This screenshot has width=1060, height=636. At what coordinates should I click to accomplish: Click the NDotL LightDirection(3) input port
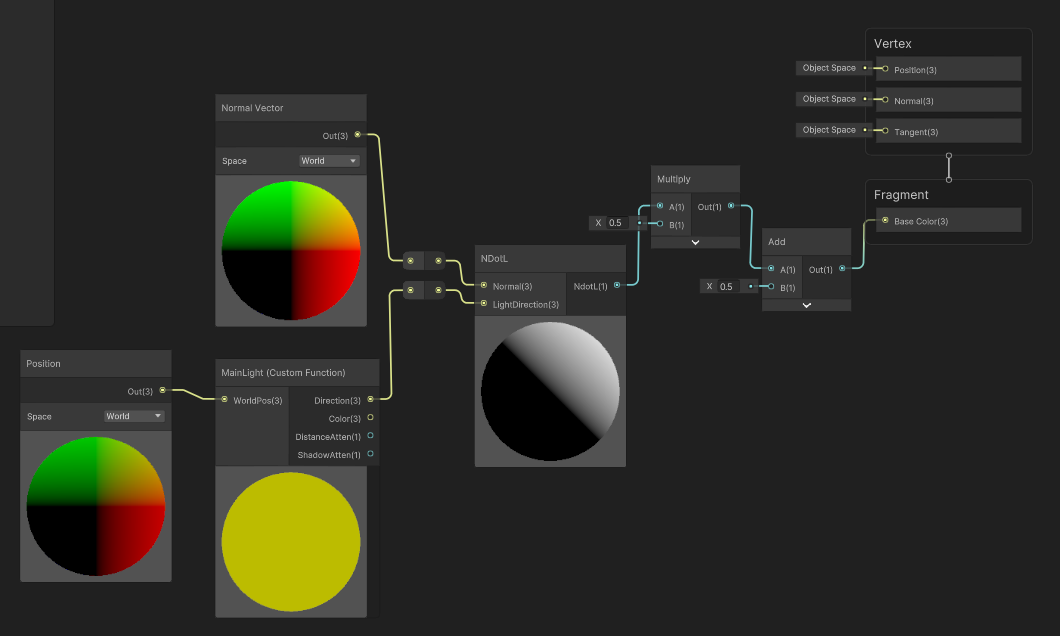[x=484, y=303]
